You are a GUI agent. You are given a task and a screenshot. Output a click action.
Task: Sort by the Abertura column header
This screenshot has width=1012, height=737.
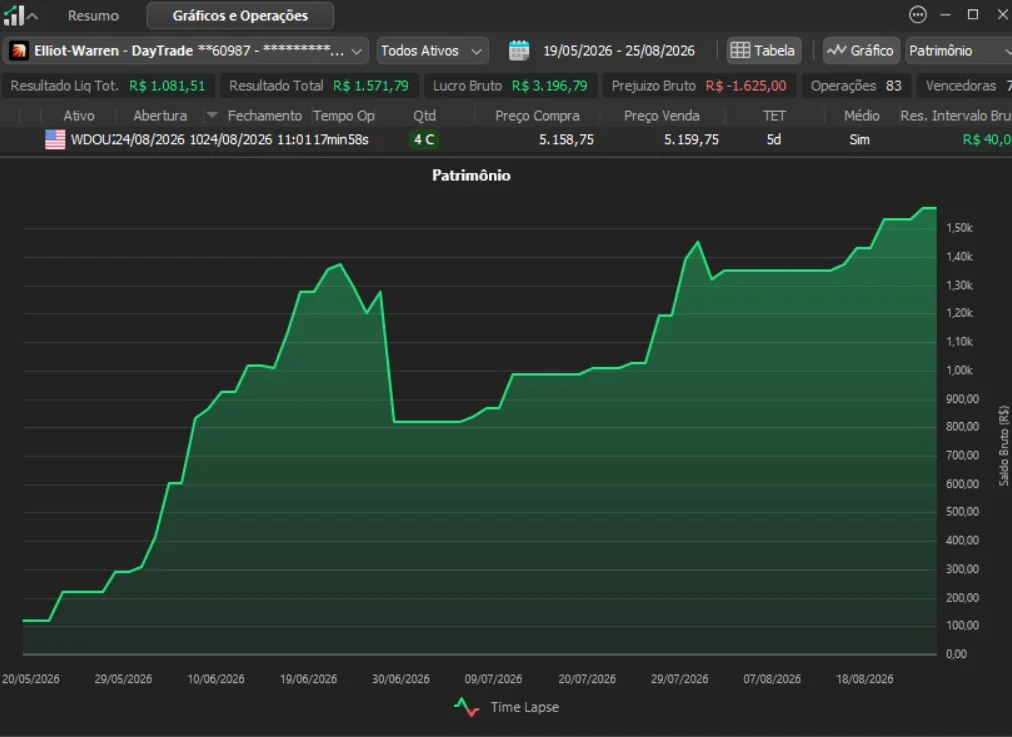coord(160,116)
